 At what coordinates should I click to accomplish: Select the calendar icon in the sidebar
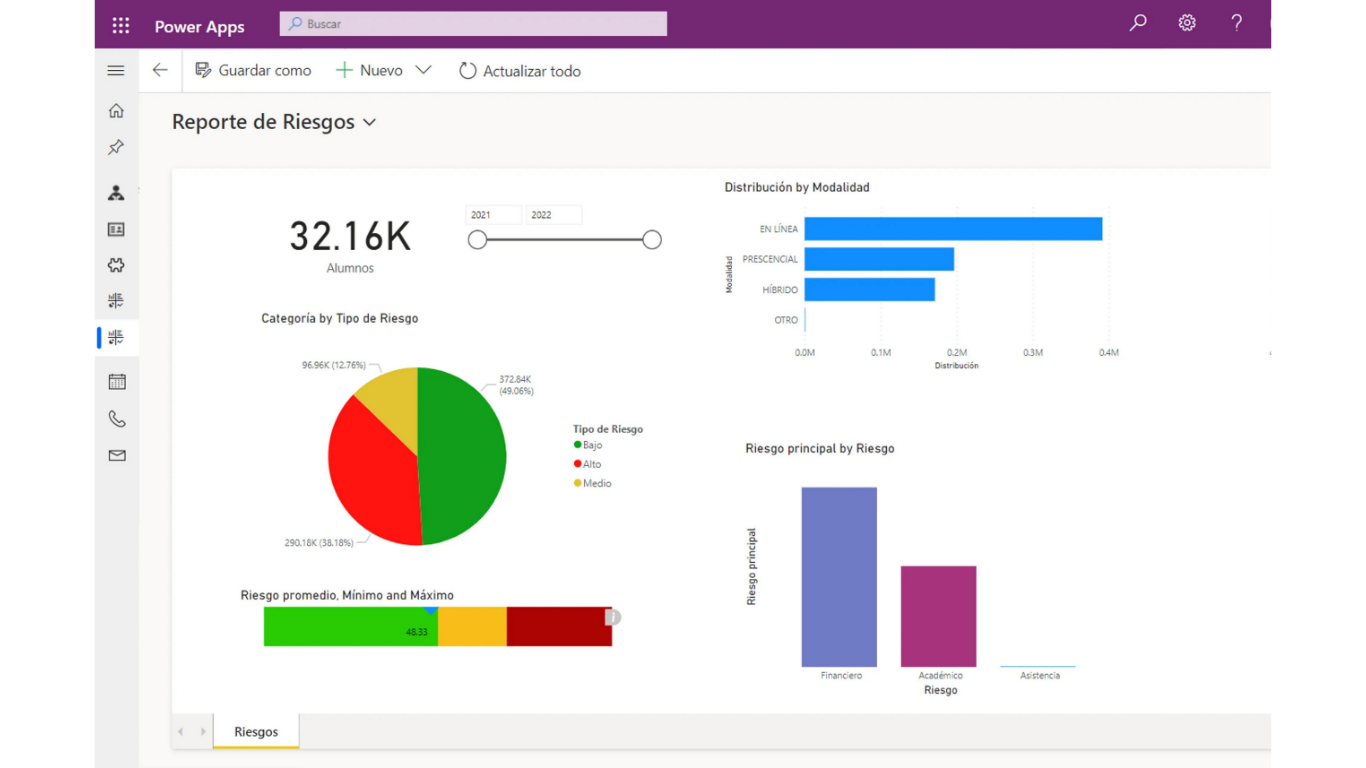tap(115, 381)
